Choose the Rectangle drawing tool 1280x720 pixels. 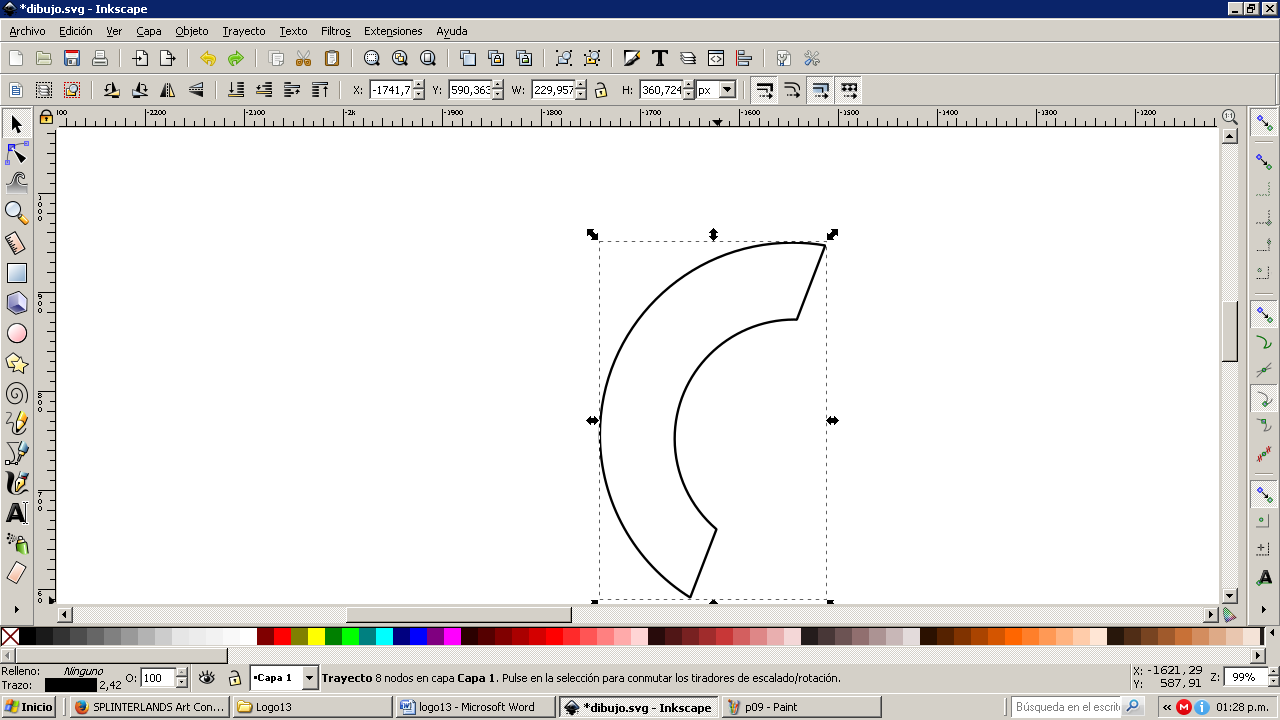(x=17, y=273)
